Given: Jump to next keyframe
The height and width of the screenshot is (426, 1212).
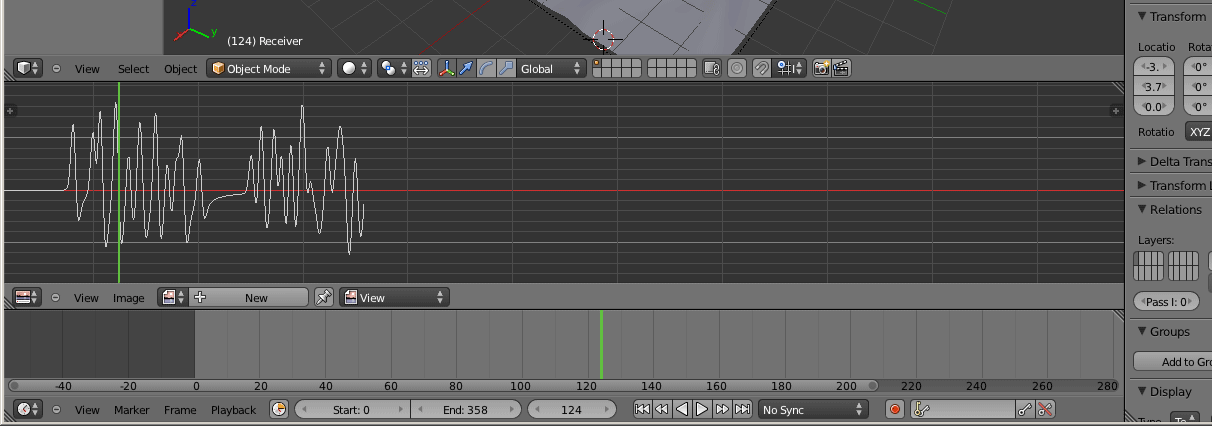Looking at the screenshot, I should [722, 409].
